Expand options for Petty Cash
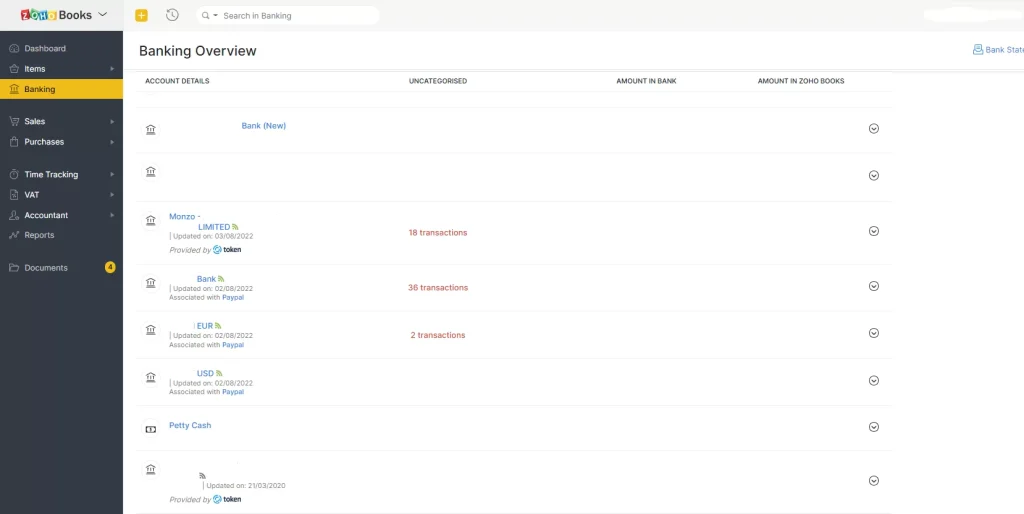 click(x=874, y=427)
